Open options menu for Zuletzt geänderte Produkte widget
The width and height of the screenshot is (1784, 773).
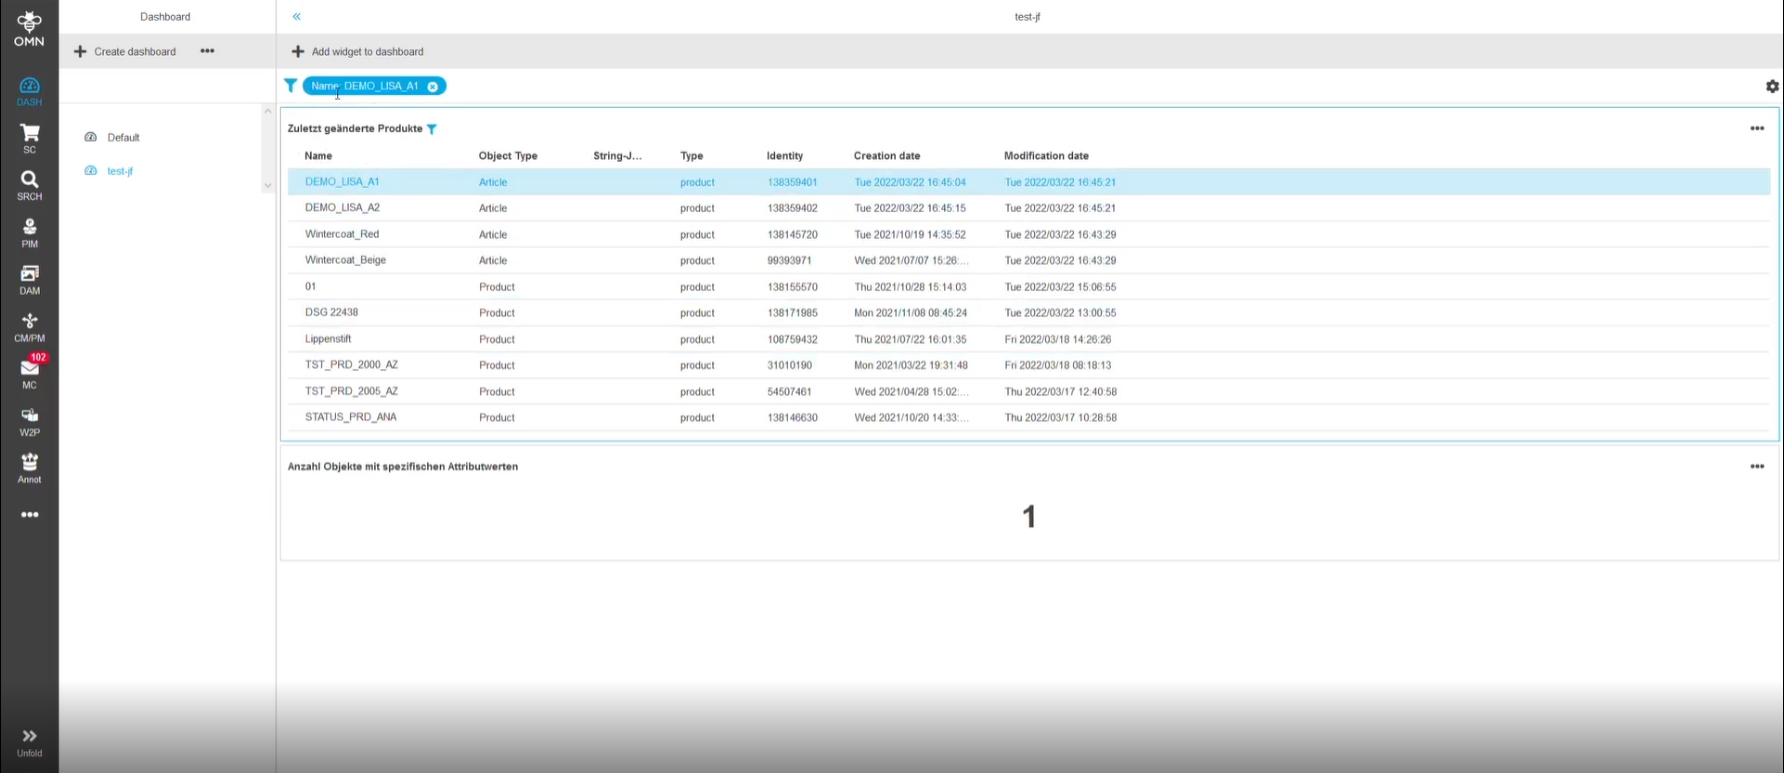(x=1756, y=129)
